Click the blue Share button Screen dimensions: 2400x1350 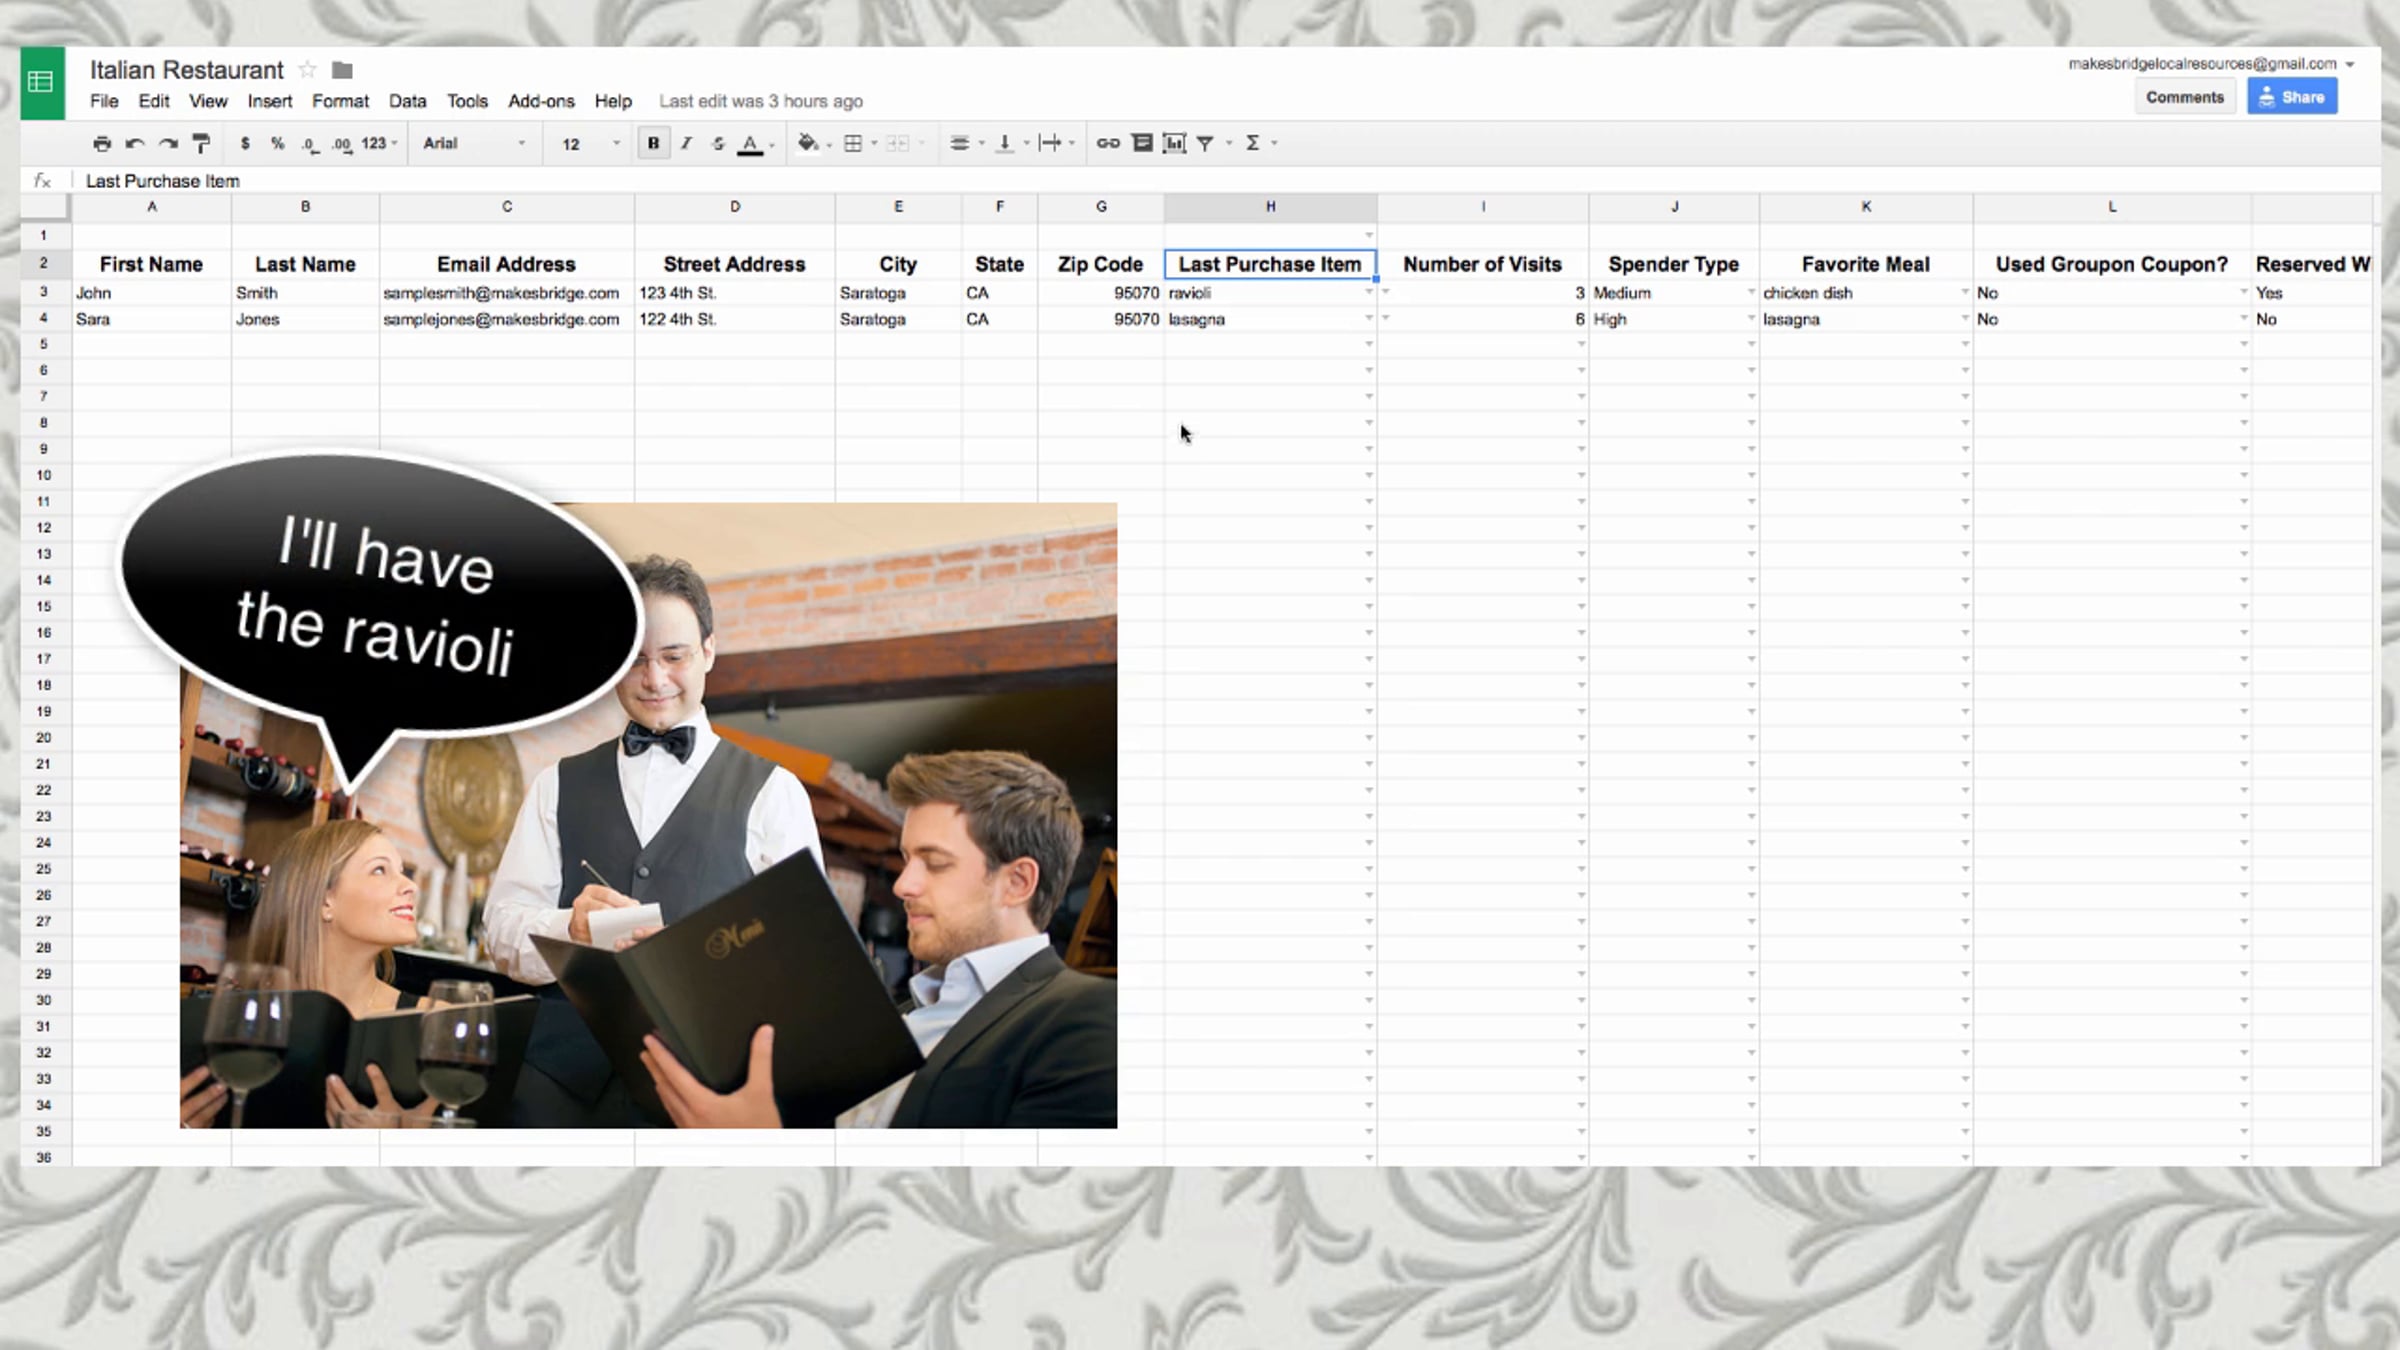[2292, 97]
